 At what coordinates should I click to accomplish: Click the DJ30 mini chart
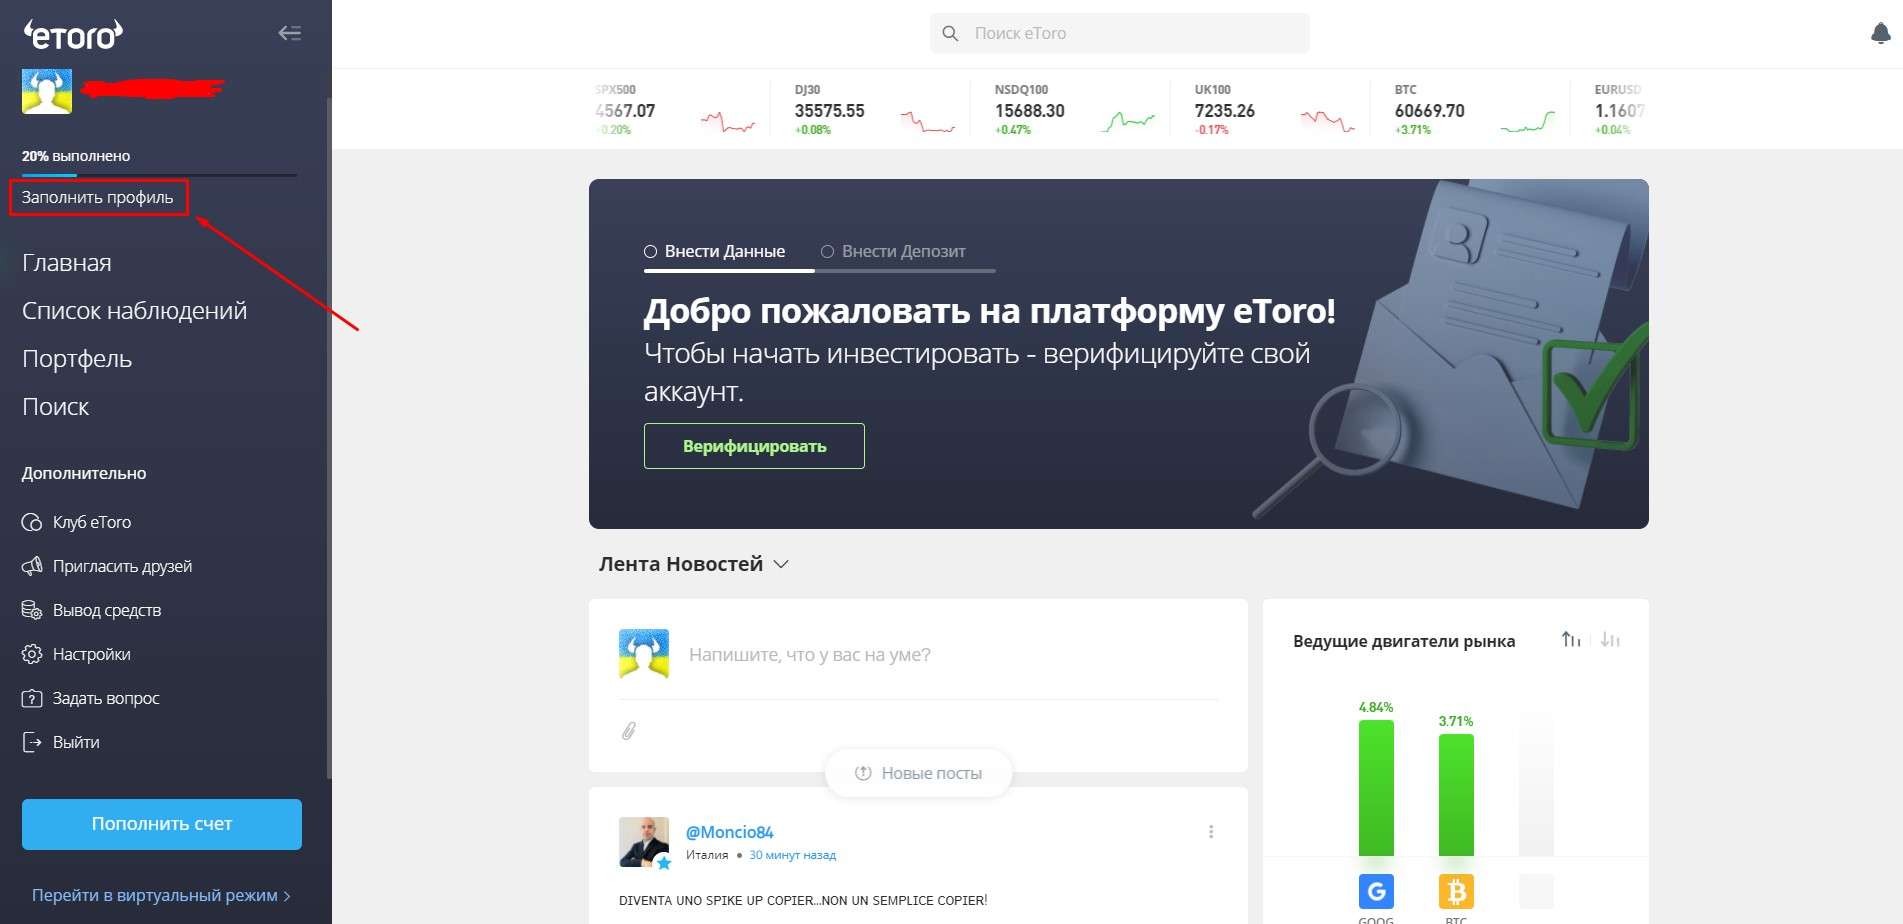click(928, 123)
